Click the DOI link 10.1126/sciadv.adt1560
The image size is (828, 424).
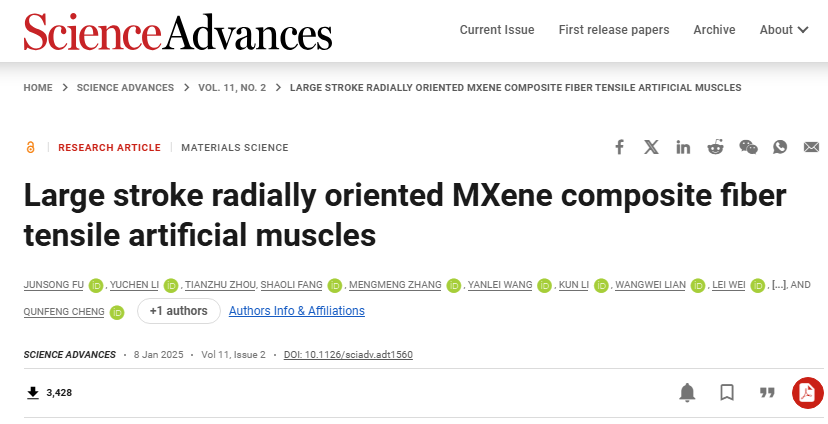[x=348, y=354]
